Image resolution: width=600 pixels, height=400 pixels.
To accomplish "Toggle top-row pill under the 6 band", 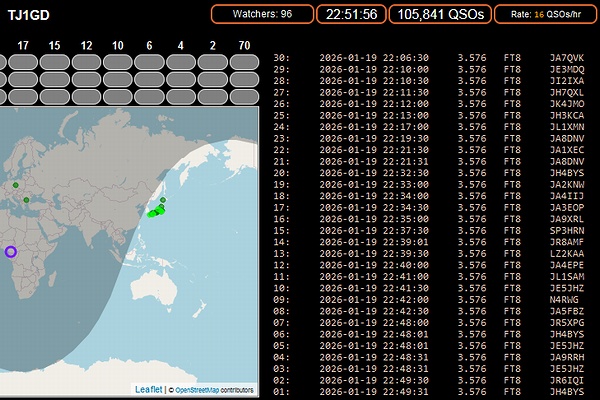I will tap(150, 61).
